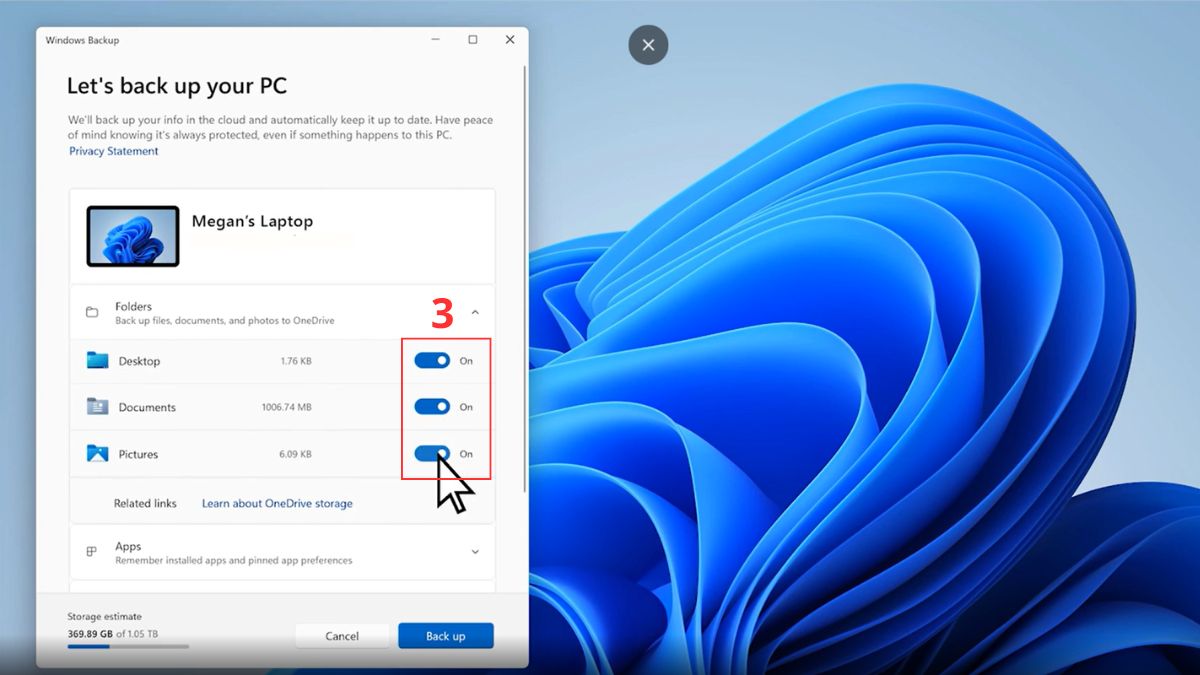Toggle the Desktop folder backup switch
The height and width of the screenshot is (675, 1200).
432,361
